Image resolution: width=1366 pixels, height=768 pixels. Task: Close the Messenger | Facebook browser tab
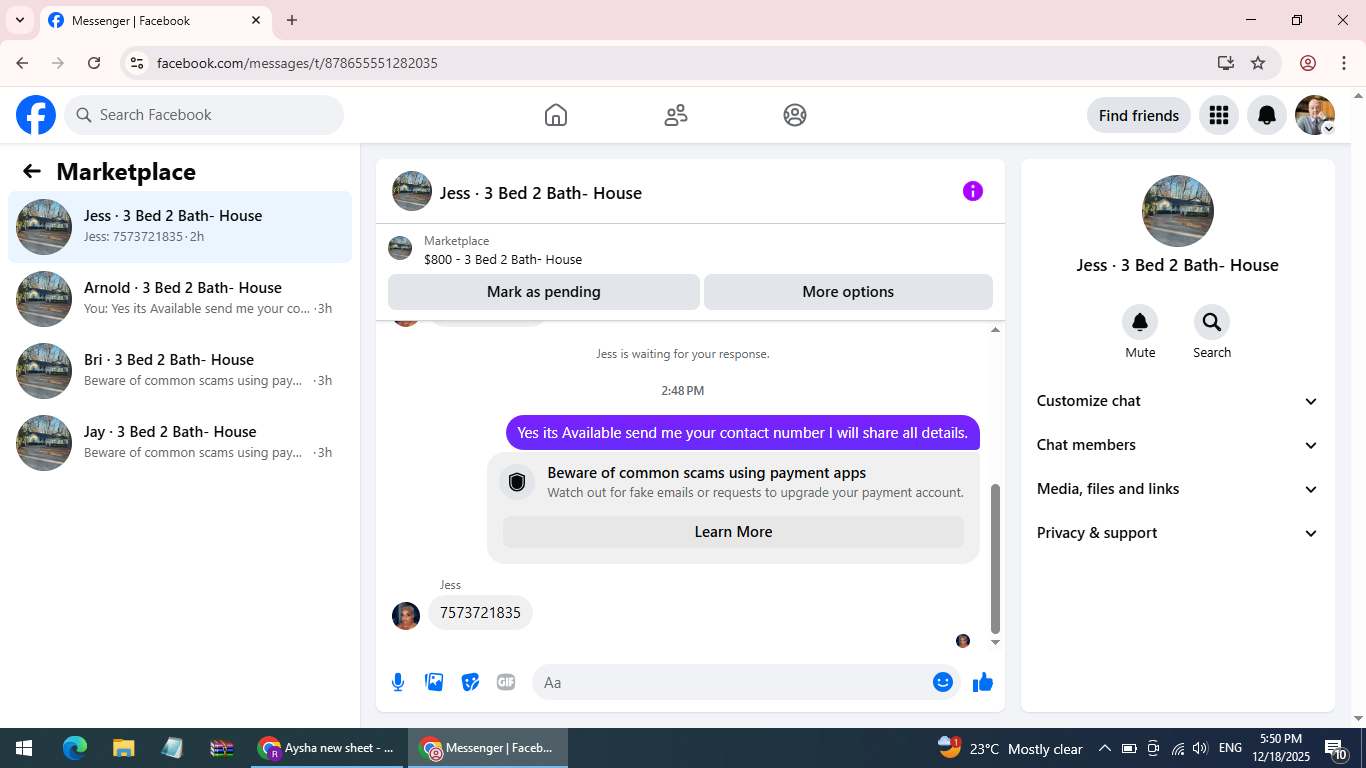(256, 20)
